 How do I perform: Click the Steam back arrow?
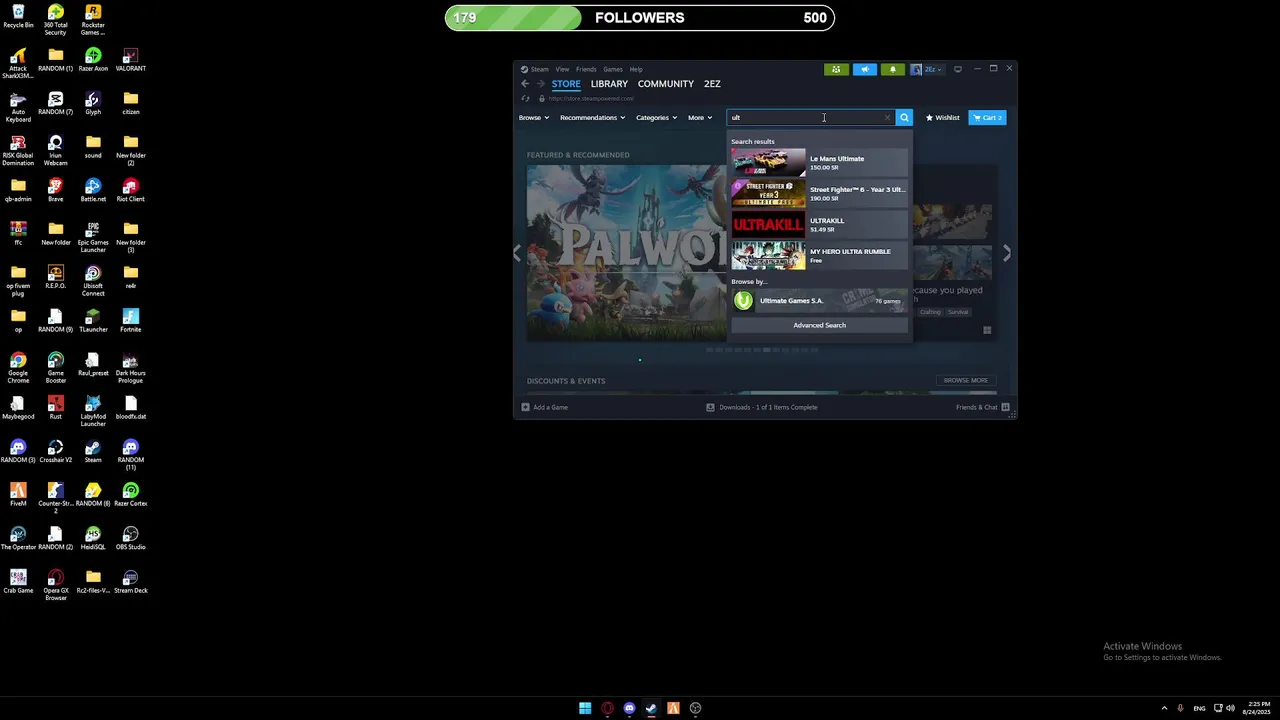click(x=525, y=84)
